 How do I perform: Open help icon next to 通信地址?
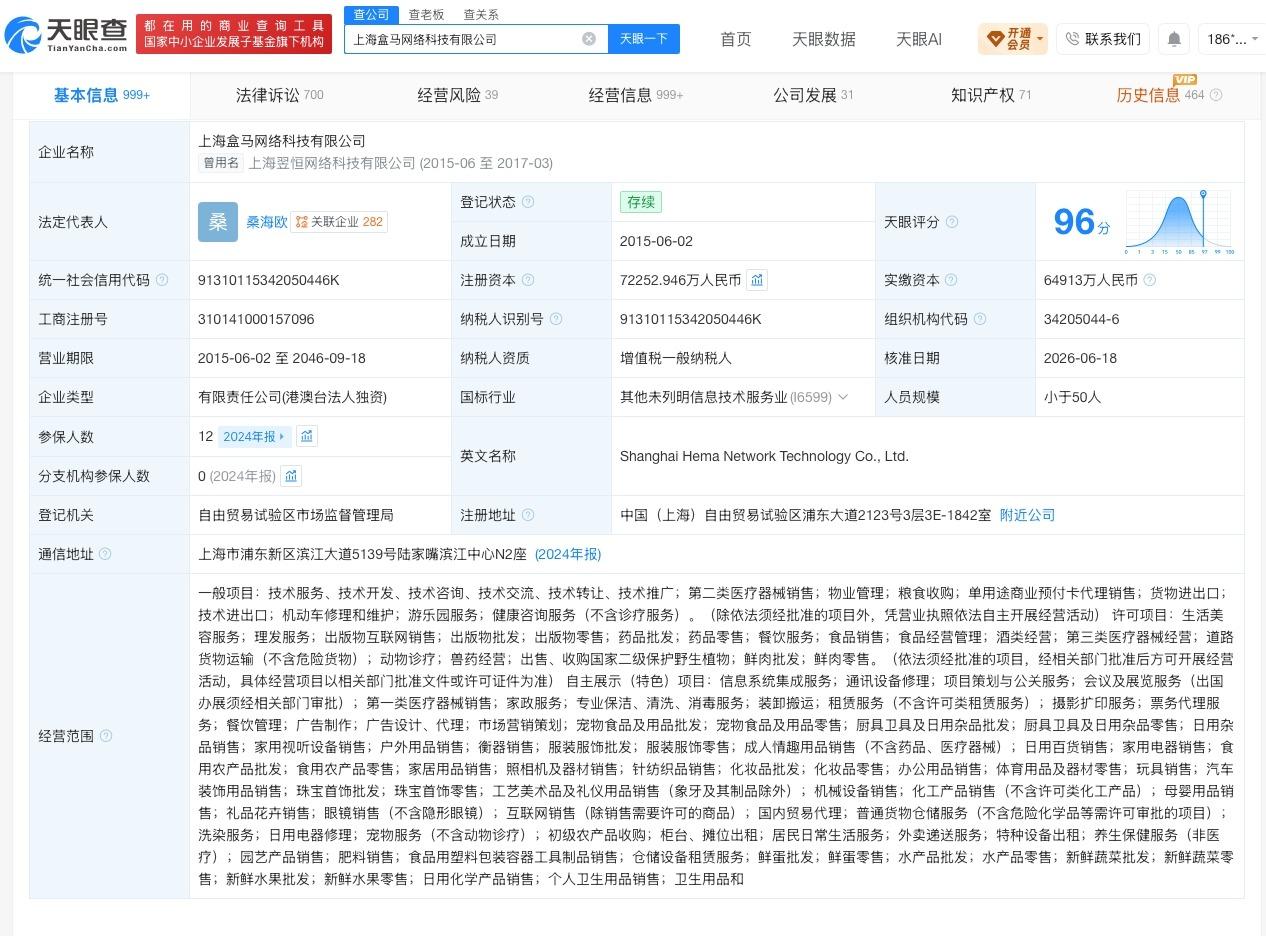tap(105, 554)
